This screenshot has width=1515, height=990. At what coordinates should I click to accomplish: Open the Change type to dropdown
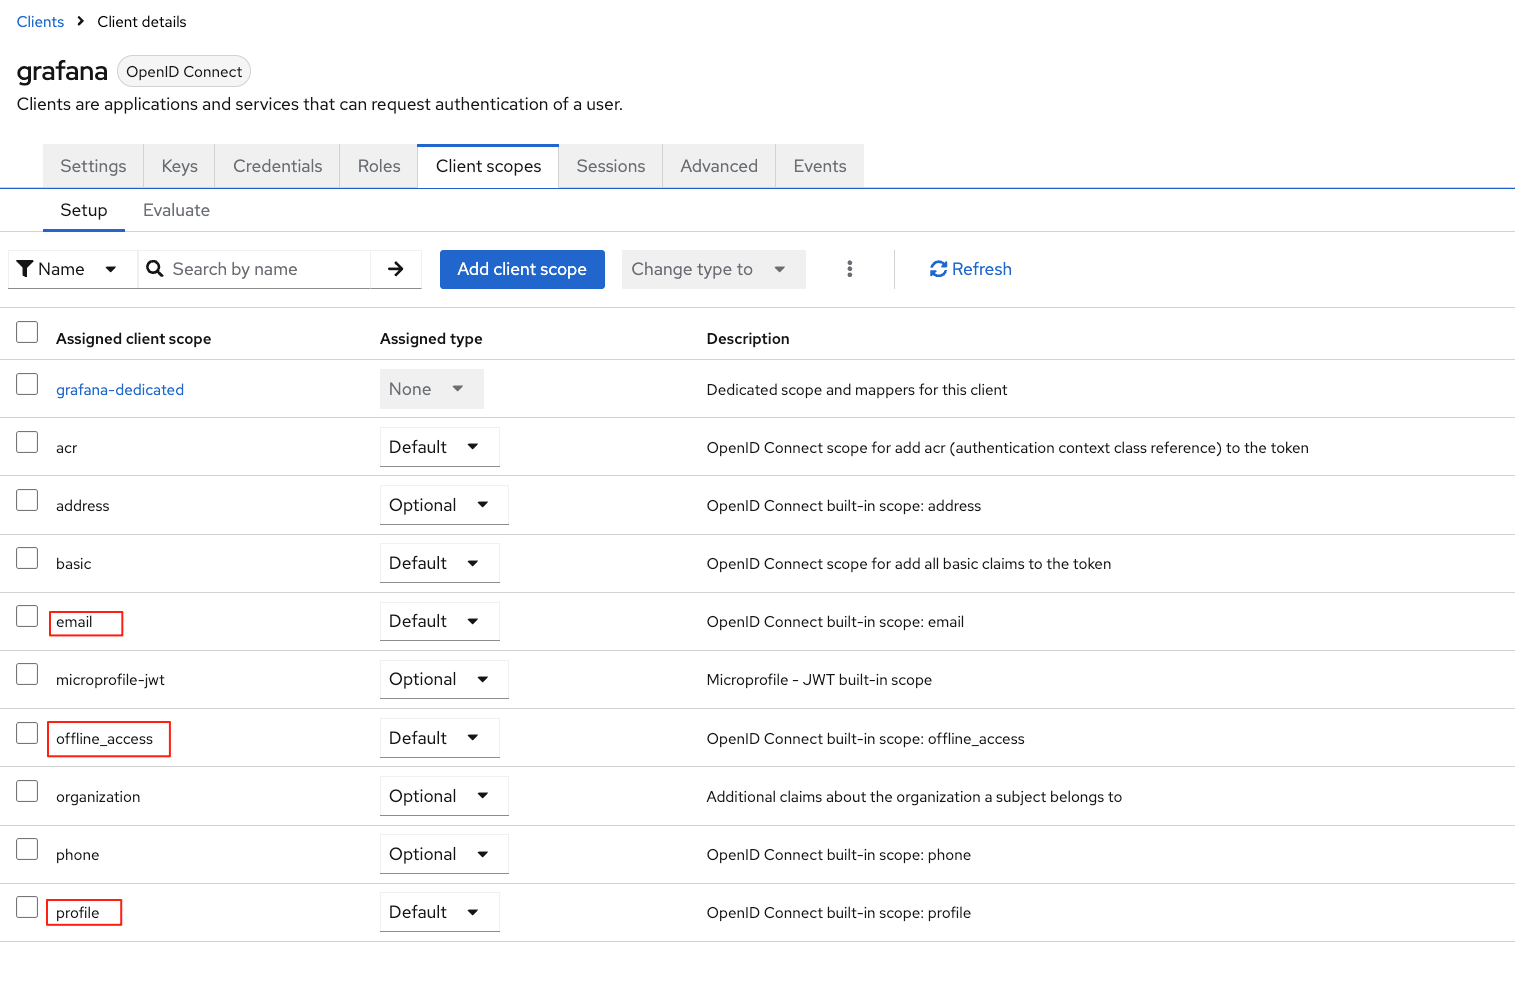click(713, 269)
